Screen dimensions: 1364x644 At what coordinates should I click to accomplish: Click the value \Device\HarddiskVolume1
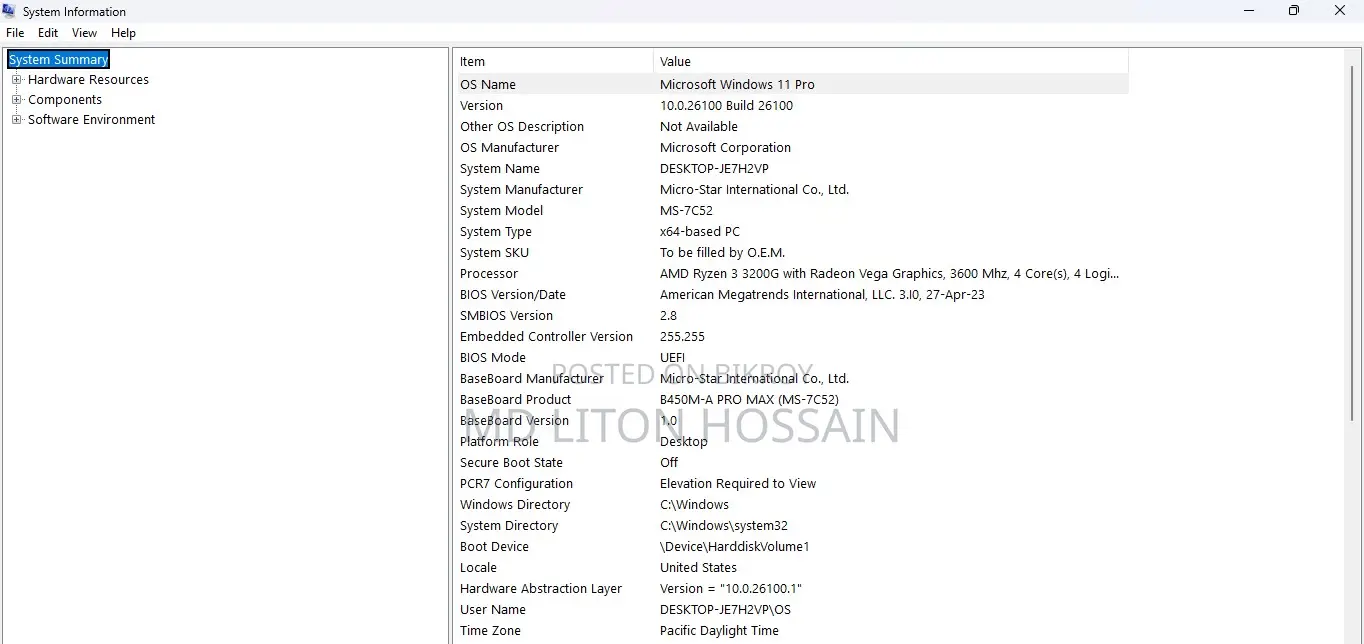tap(734, 547)
